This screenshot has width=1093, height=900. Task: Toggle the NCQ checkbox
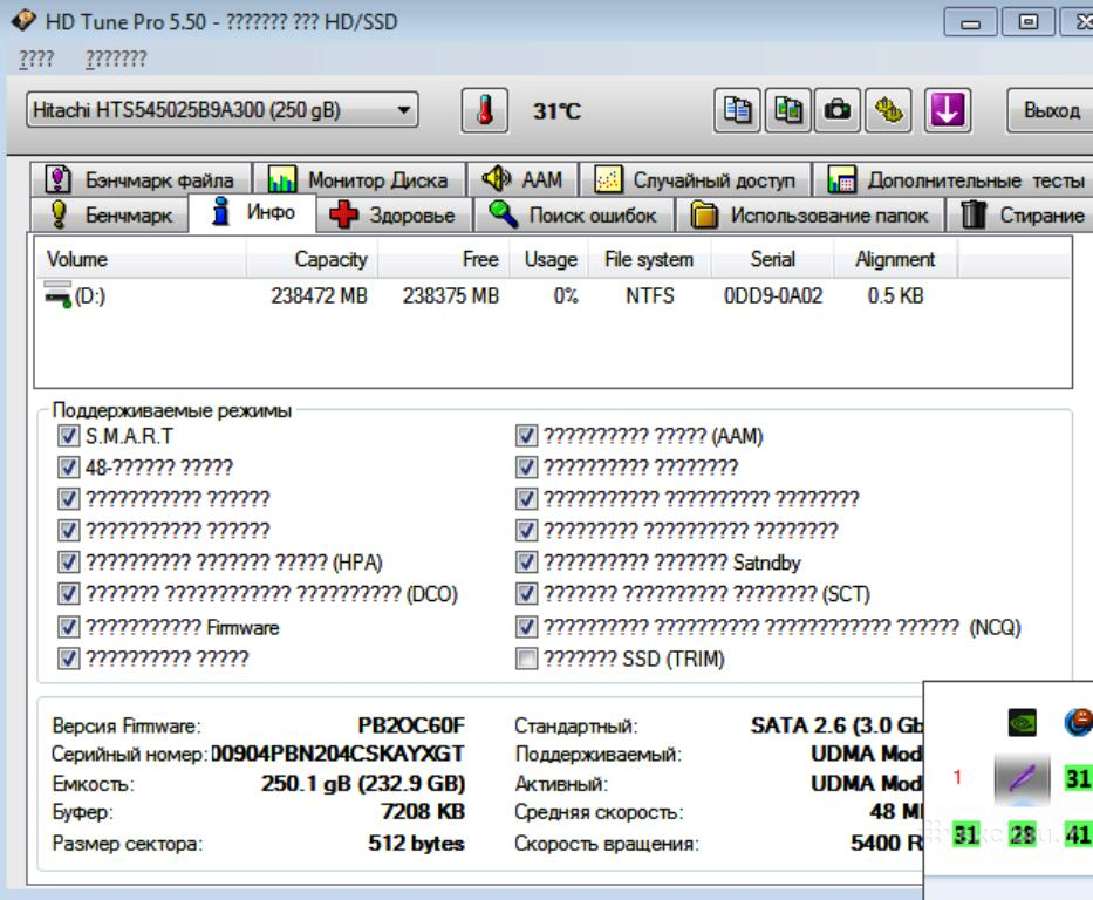(x=526, y=627)
